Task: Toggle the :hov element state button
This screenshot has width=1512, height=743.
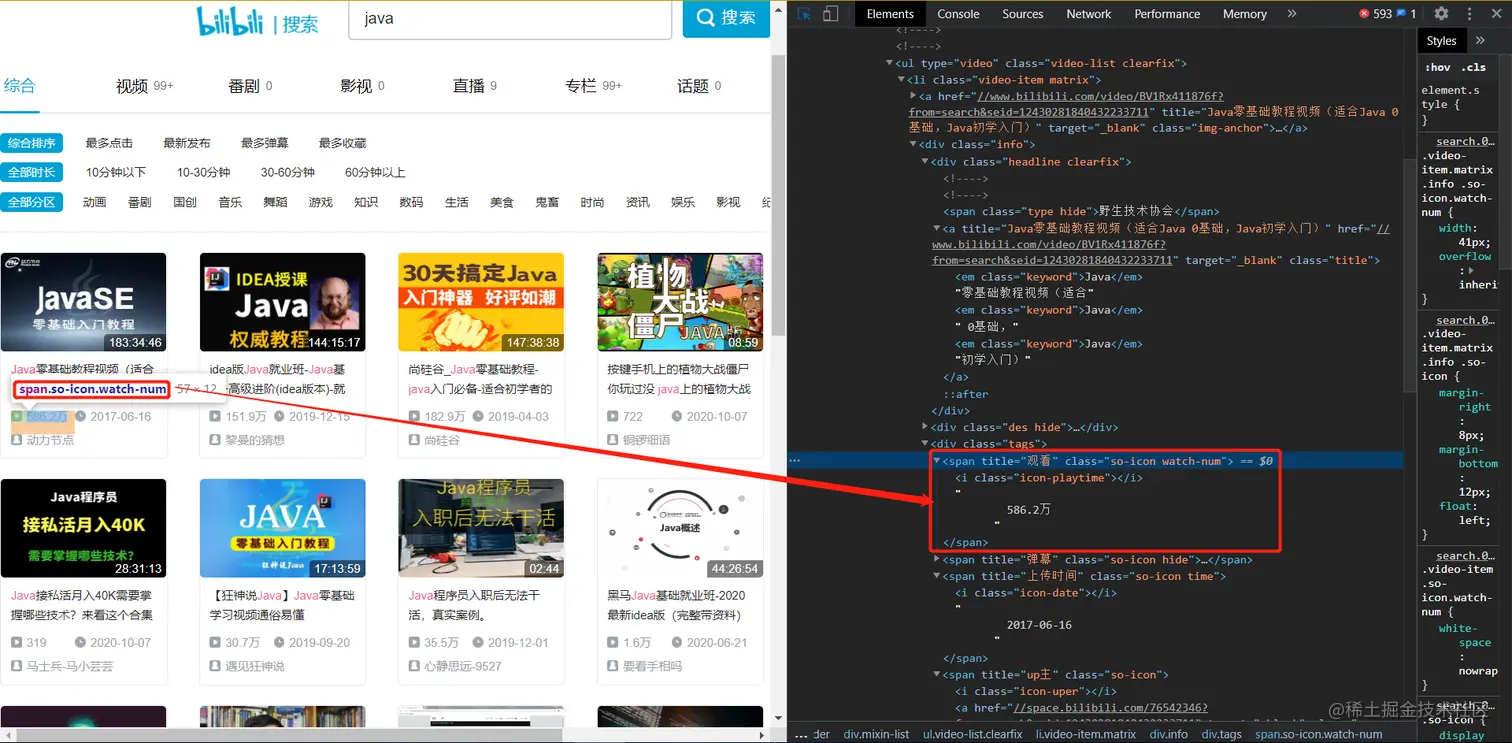Action: pos(1438,68)
